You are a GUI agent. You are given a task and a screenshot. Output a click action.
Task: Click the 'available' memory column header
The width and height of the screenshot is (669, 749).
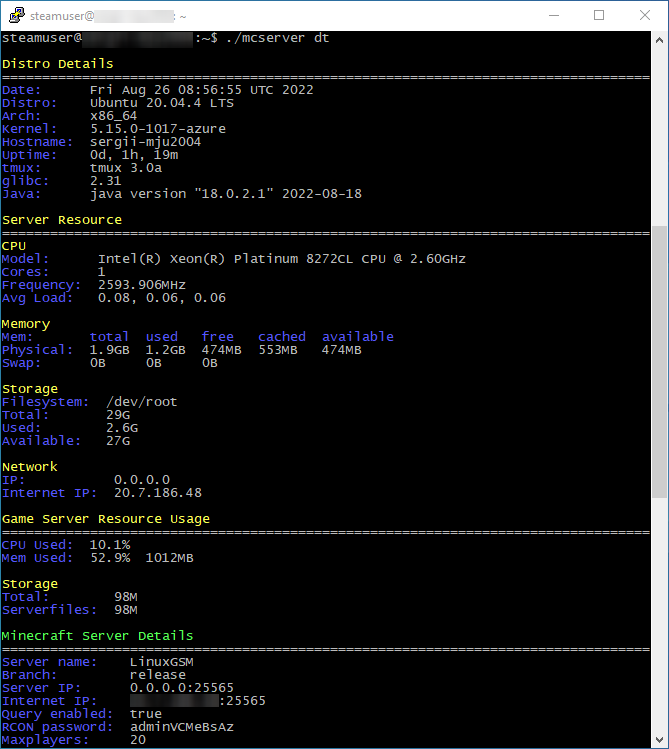[x=358, y=337]
